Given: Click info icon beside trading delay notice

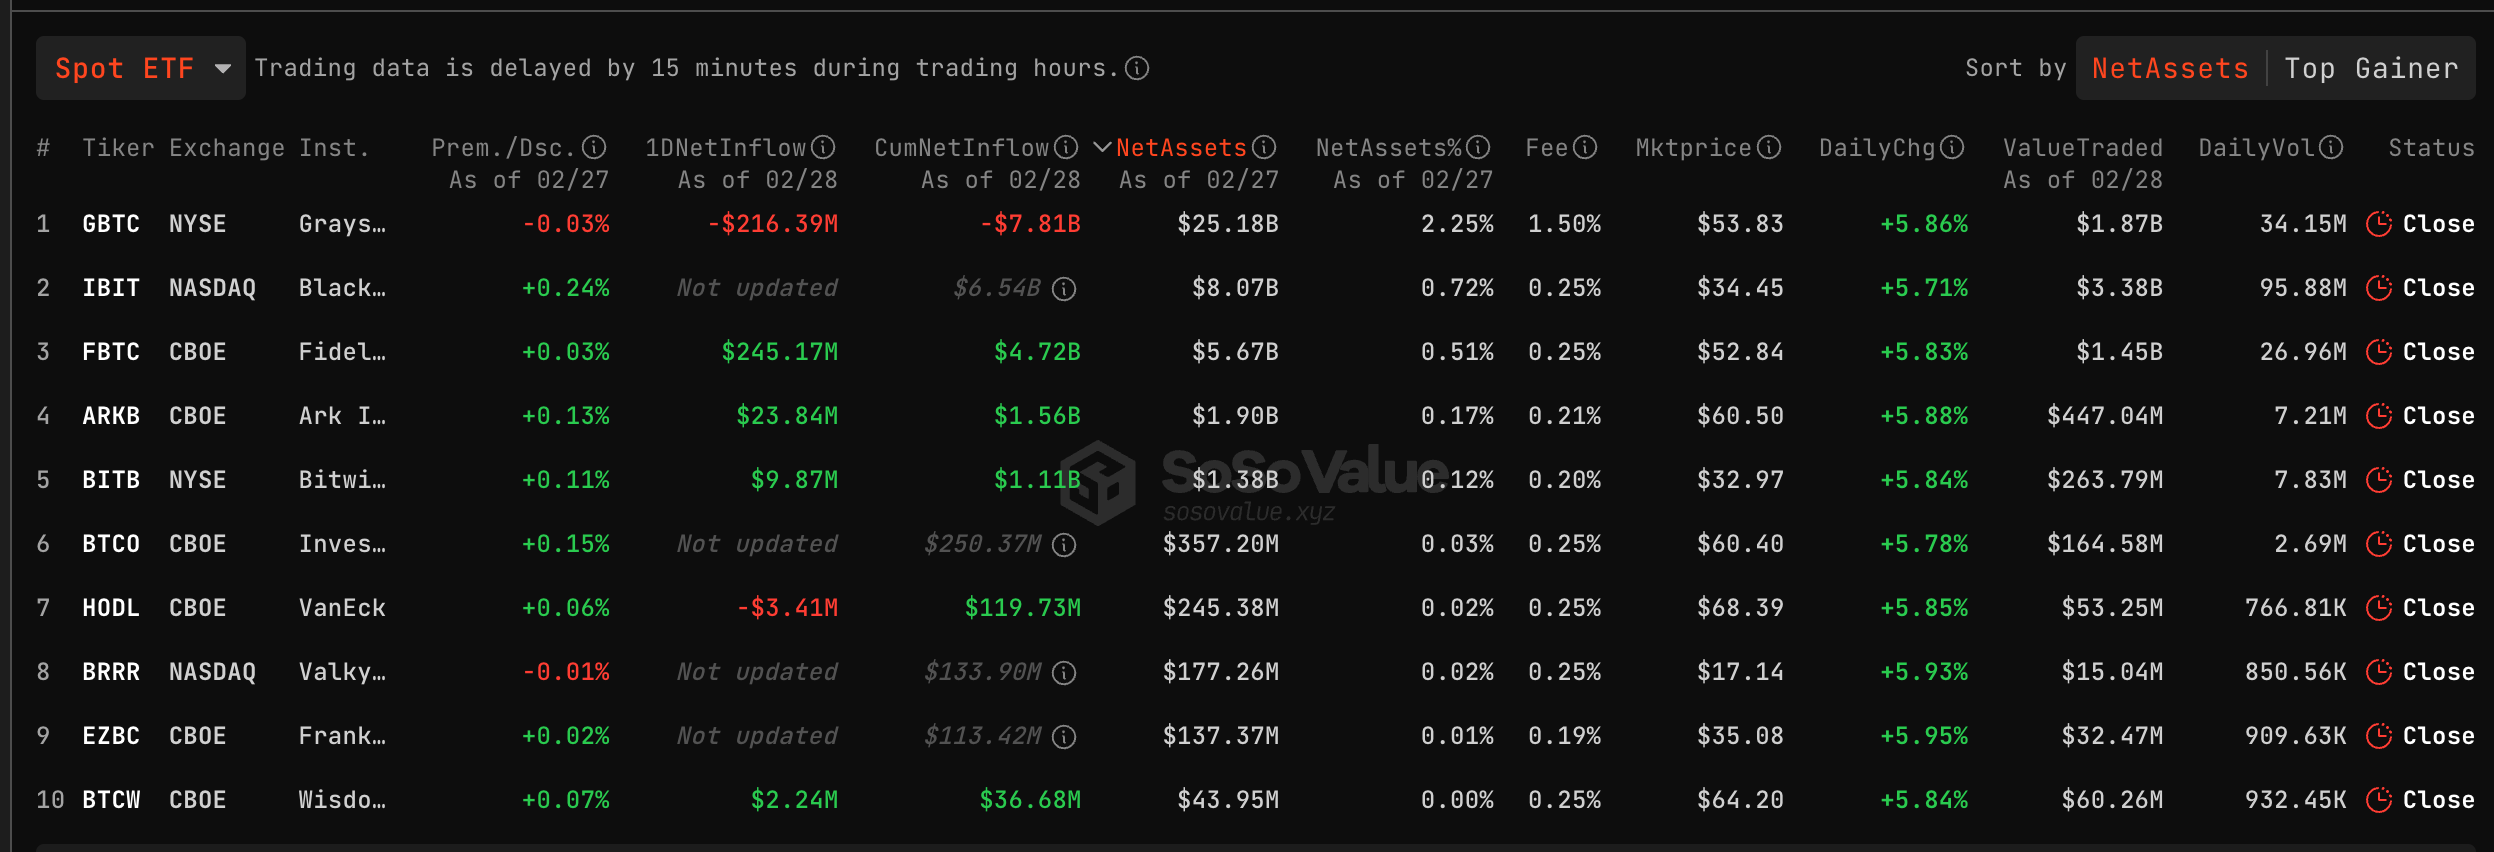Looking at the screenshot, I should tap(1137, 68).
